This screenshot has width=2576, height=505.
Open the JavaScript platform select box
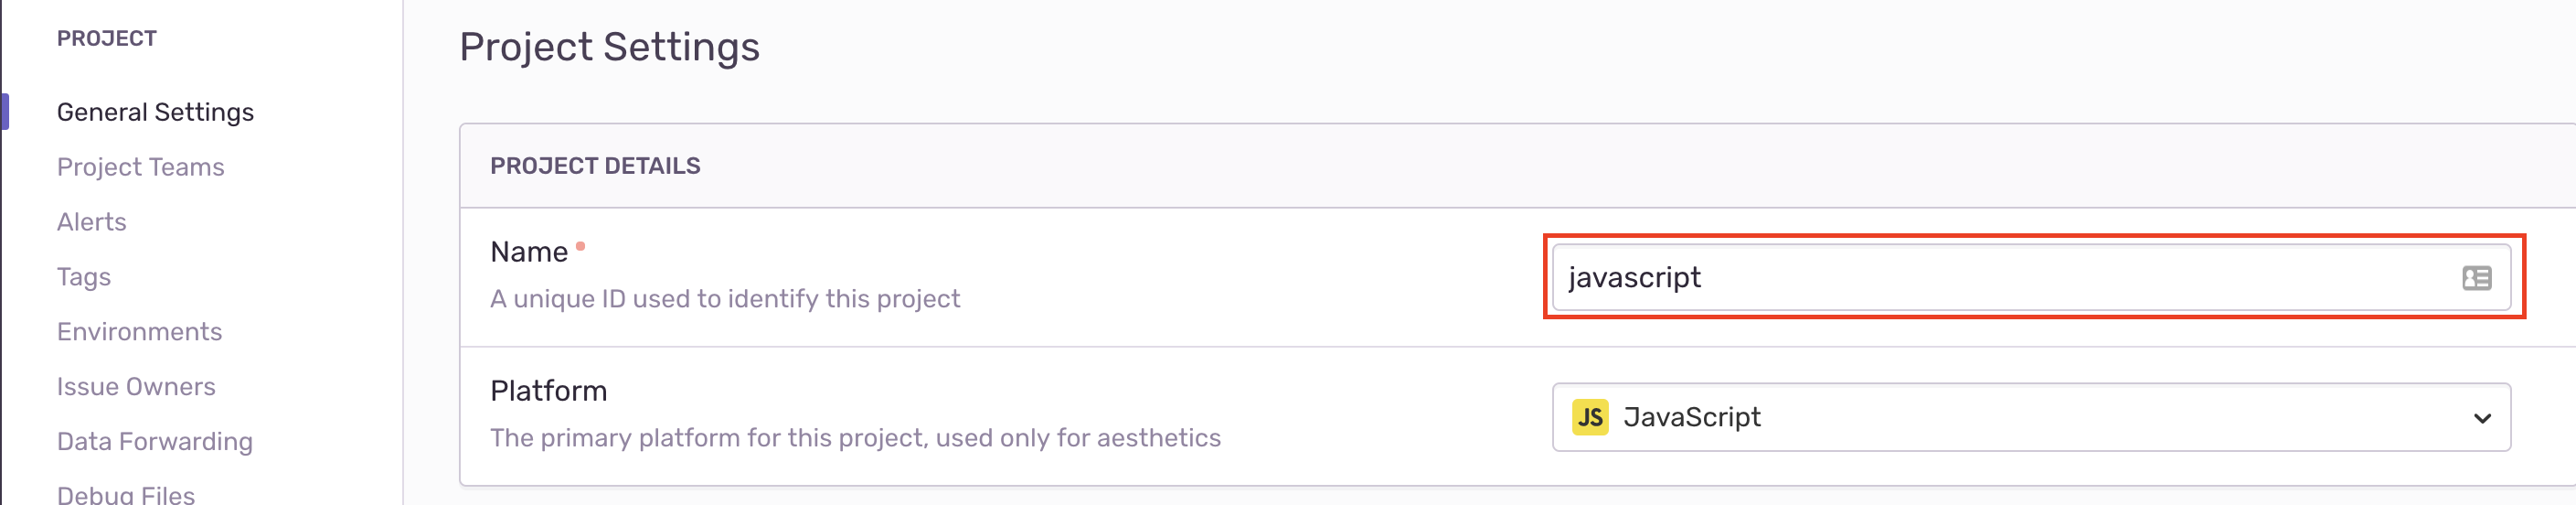coord(2030,417)
